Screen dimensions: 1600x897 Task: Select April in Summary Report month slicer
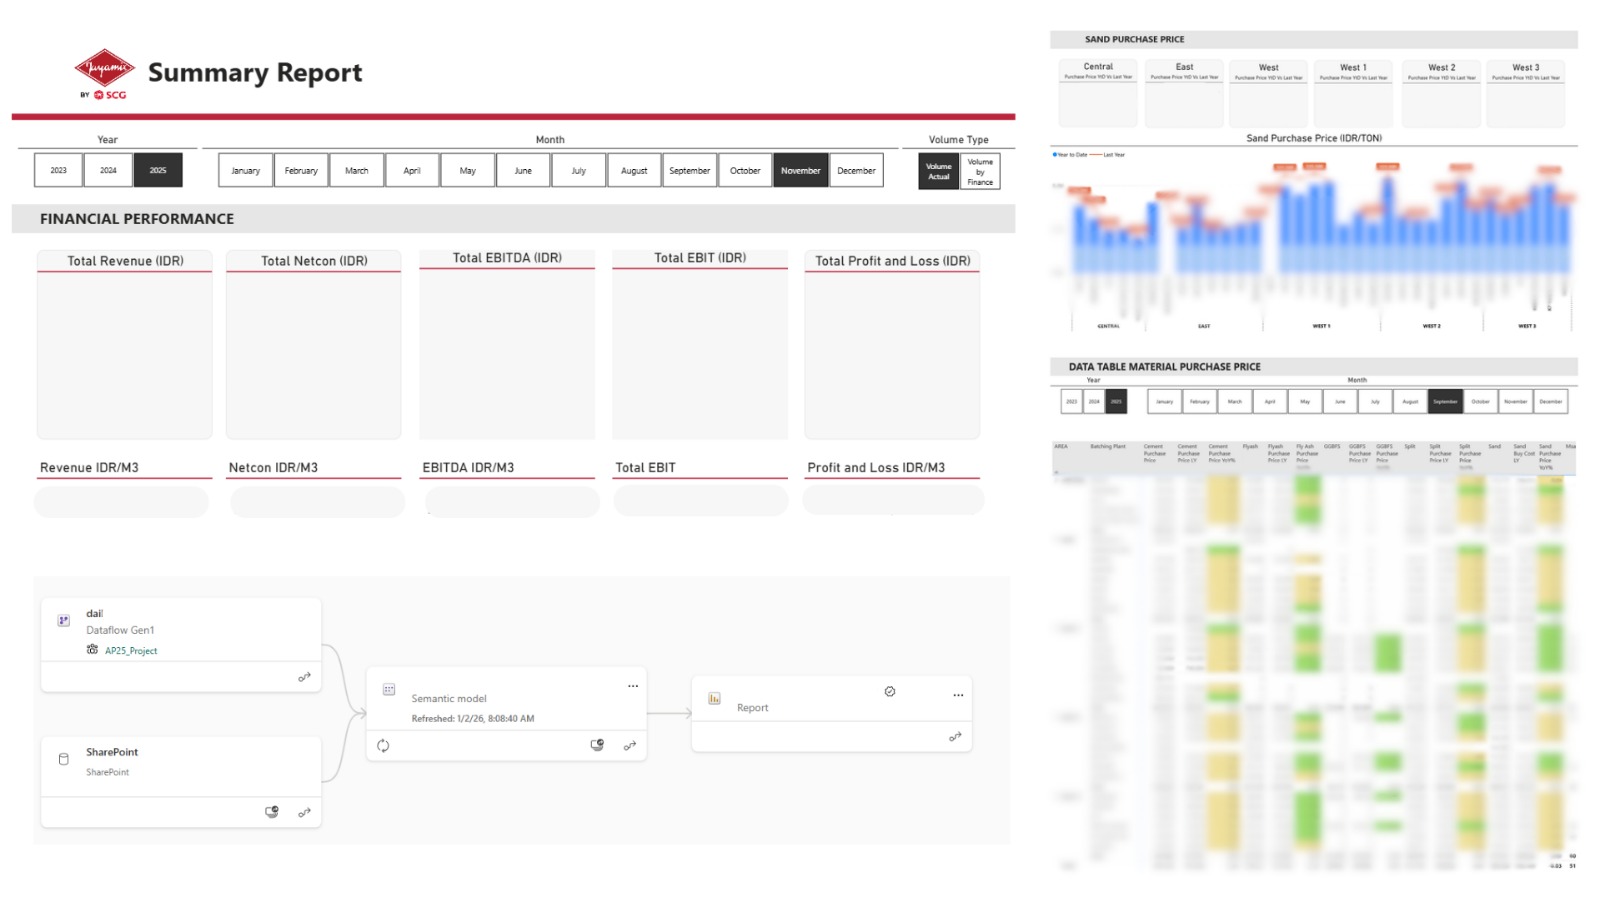(x=412, y=170)
